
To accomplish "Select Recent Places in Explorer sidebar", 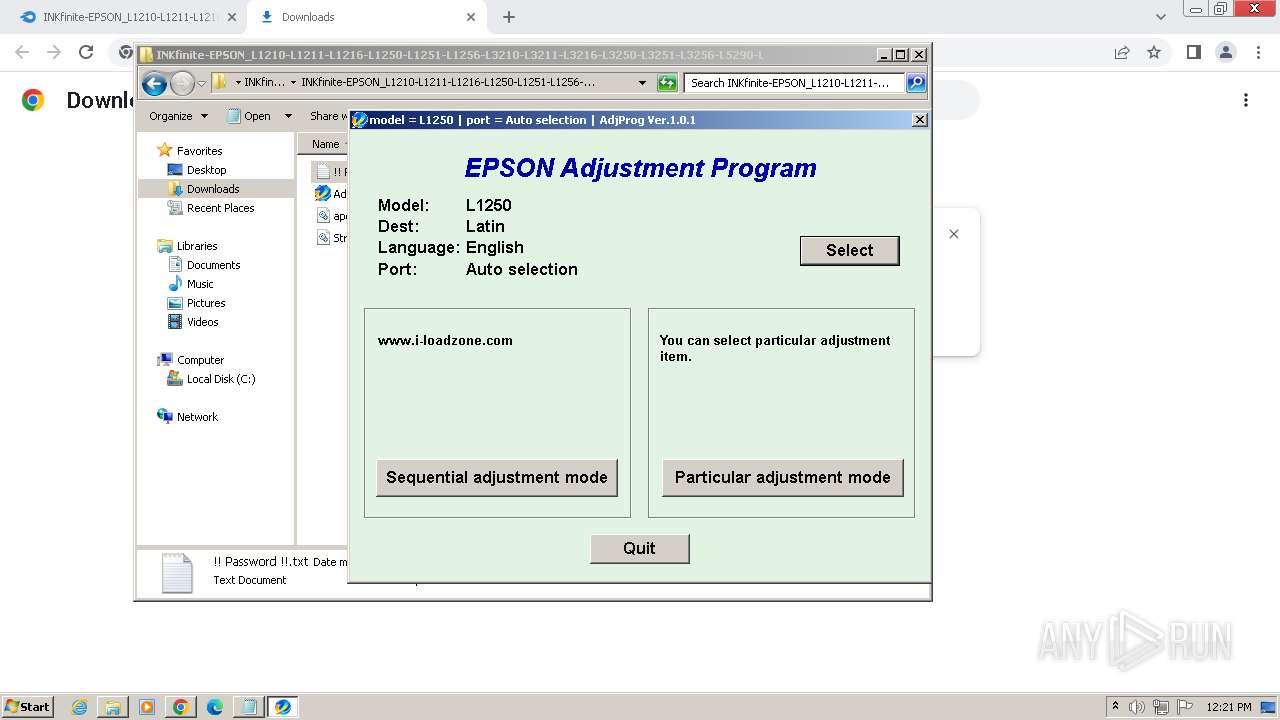I will [220, 208].
